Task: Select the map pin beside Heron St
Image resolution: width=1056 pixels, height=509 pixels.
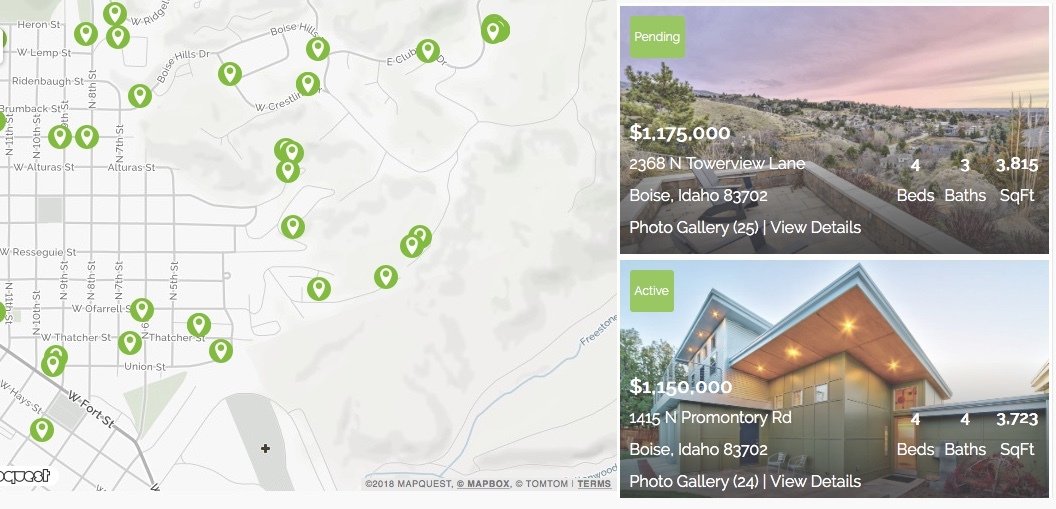Action: point(86,33)
